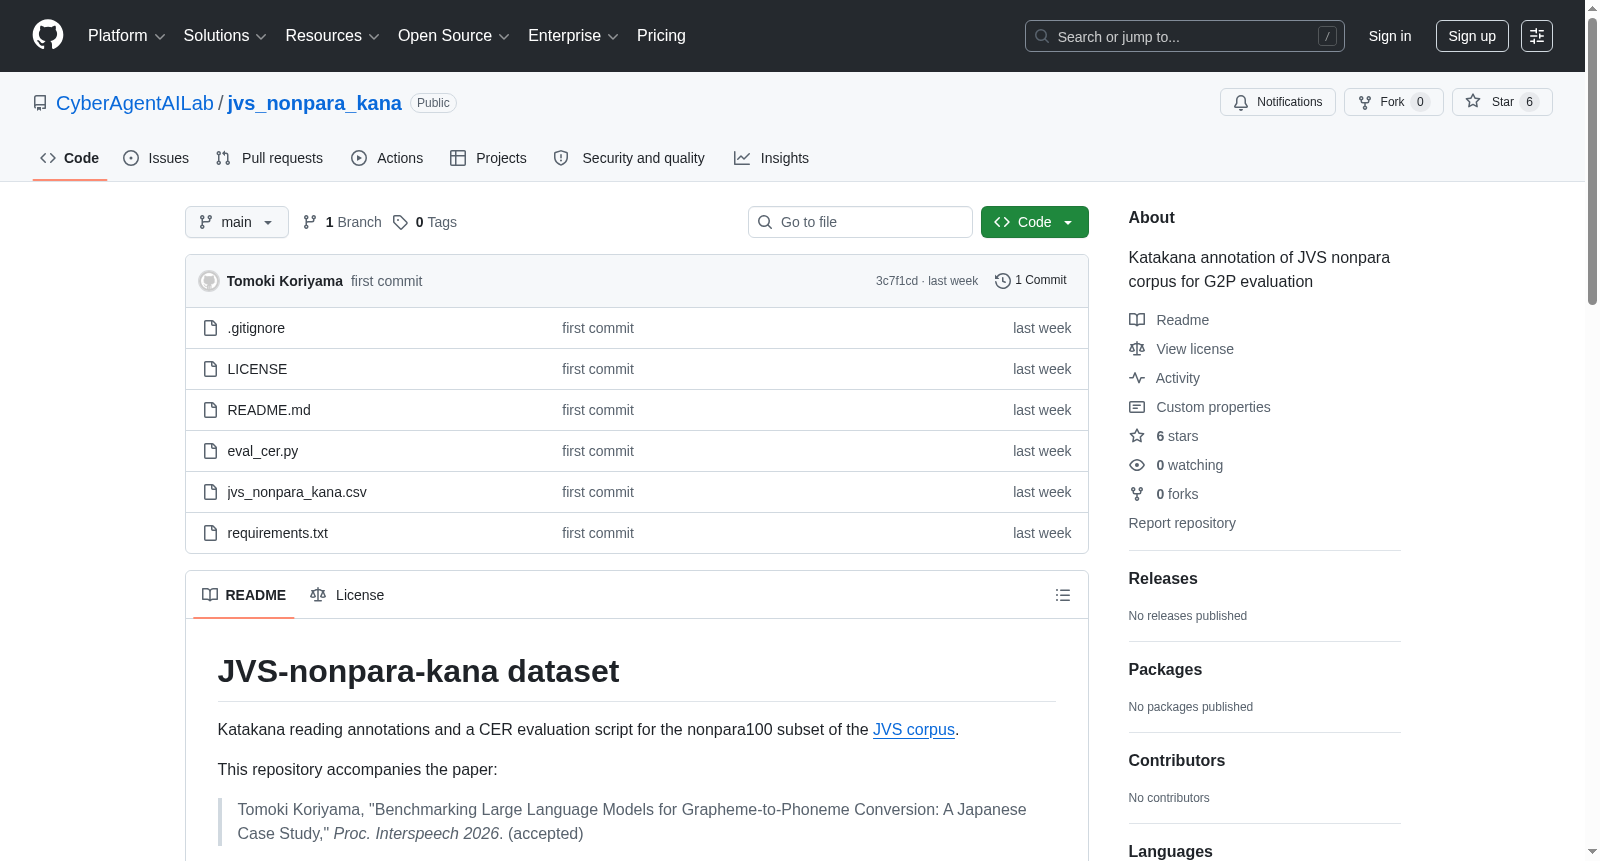Open commit history clock icon
Image resolution: width=1600 pixels, height=861 pixels.
click(1003, 281)
